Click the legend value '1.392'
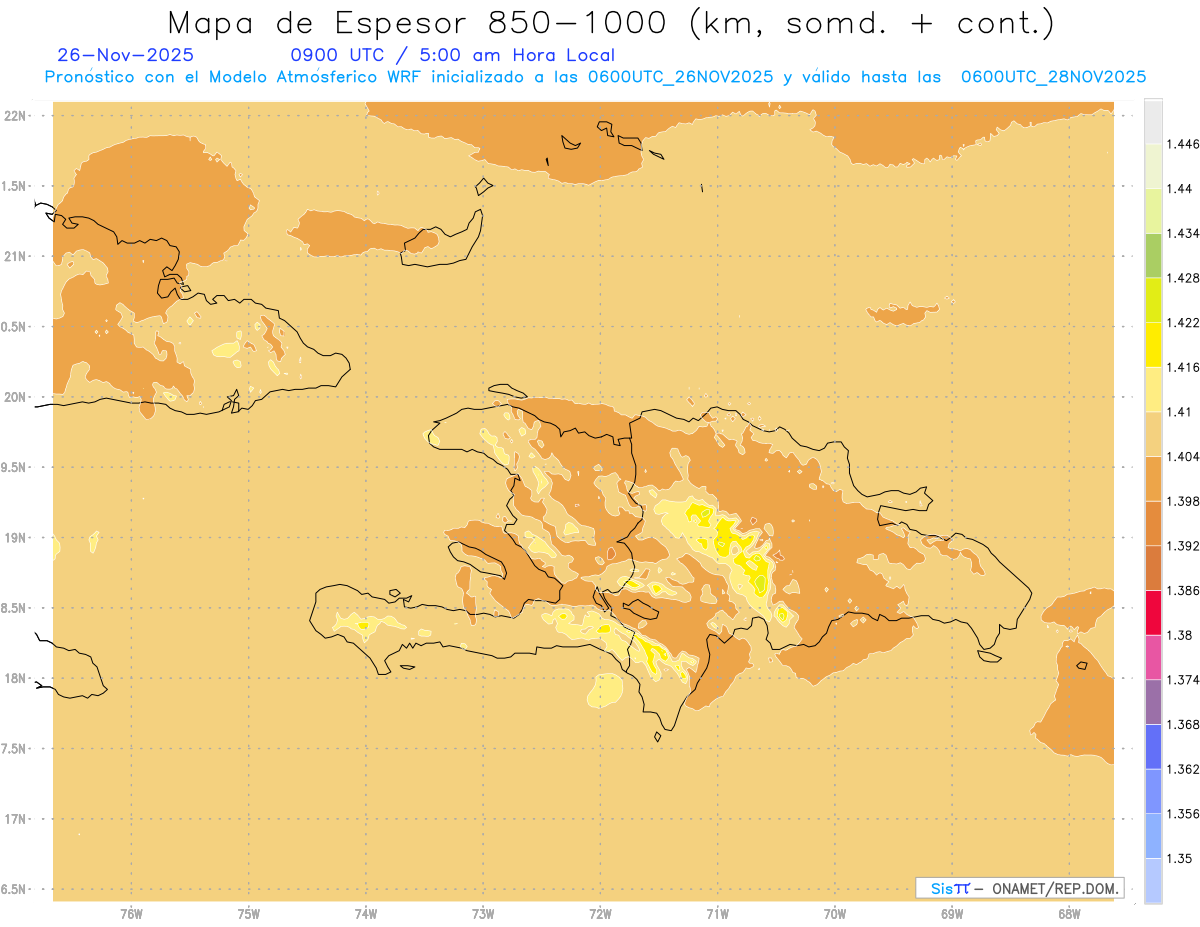The width and height of the screenshot is (1200, 927). click(x=1183, y=546)
